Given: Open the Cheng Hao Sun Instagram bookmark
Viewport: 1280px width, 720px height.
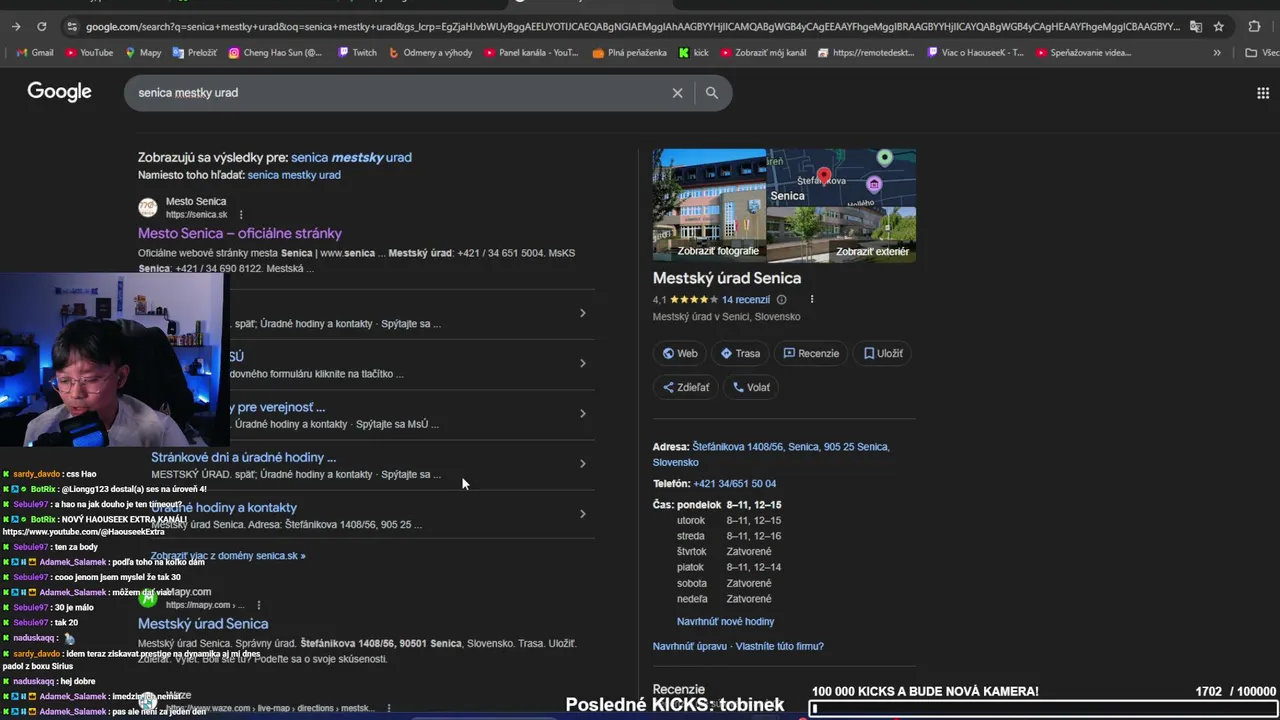Looking at the screenshot, I should (275, 52).
